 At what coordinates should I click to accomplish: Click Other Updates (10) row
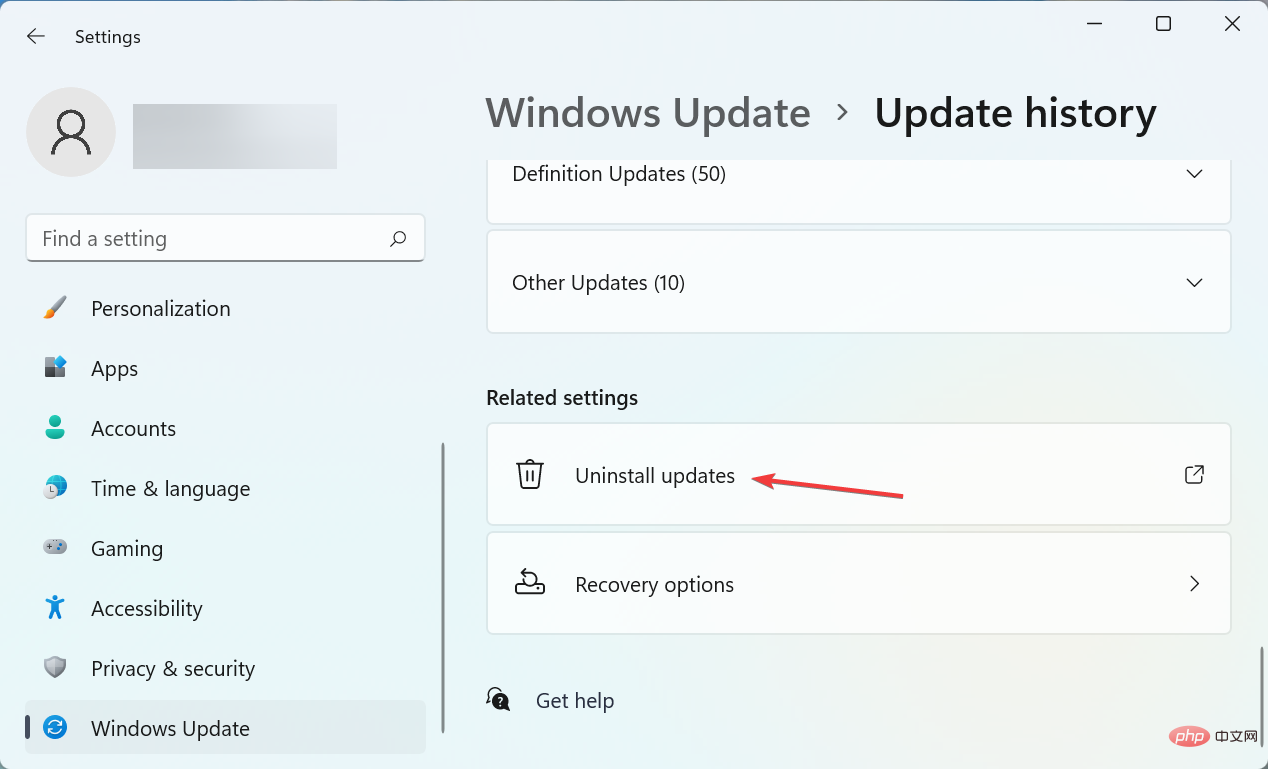point(858,283)
